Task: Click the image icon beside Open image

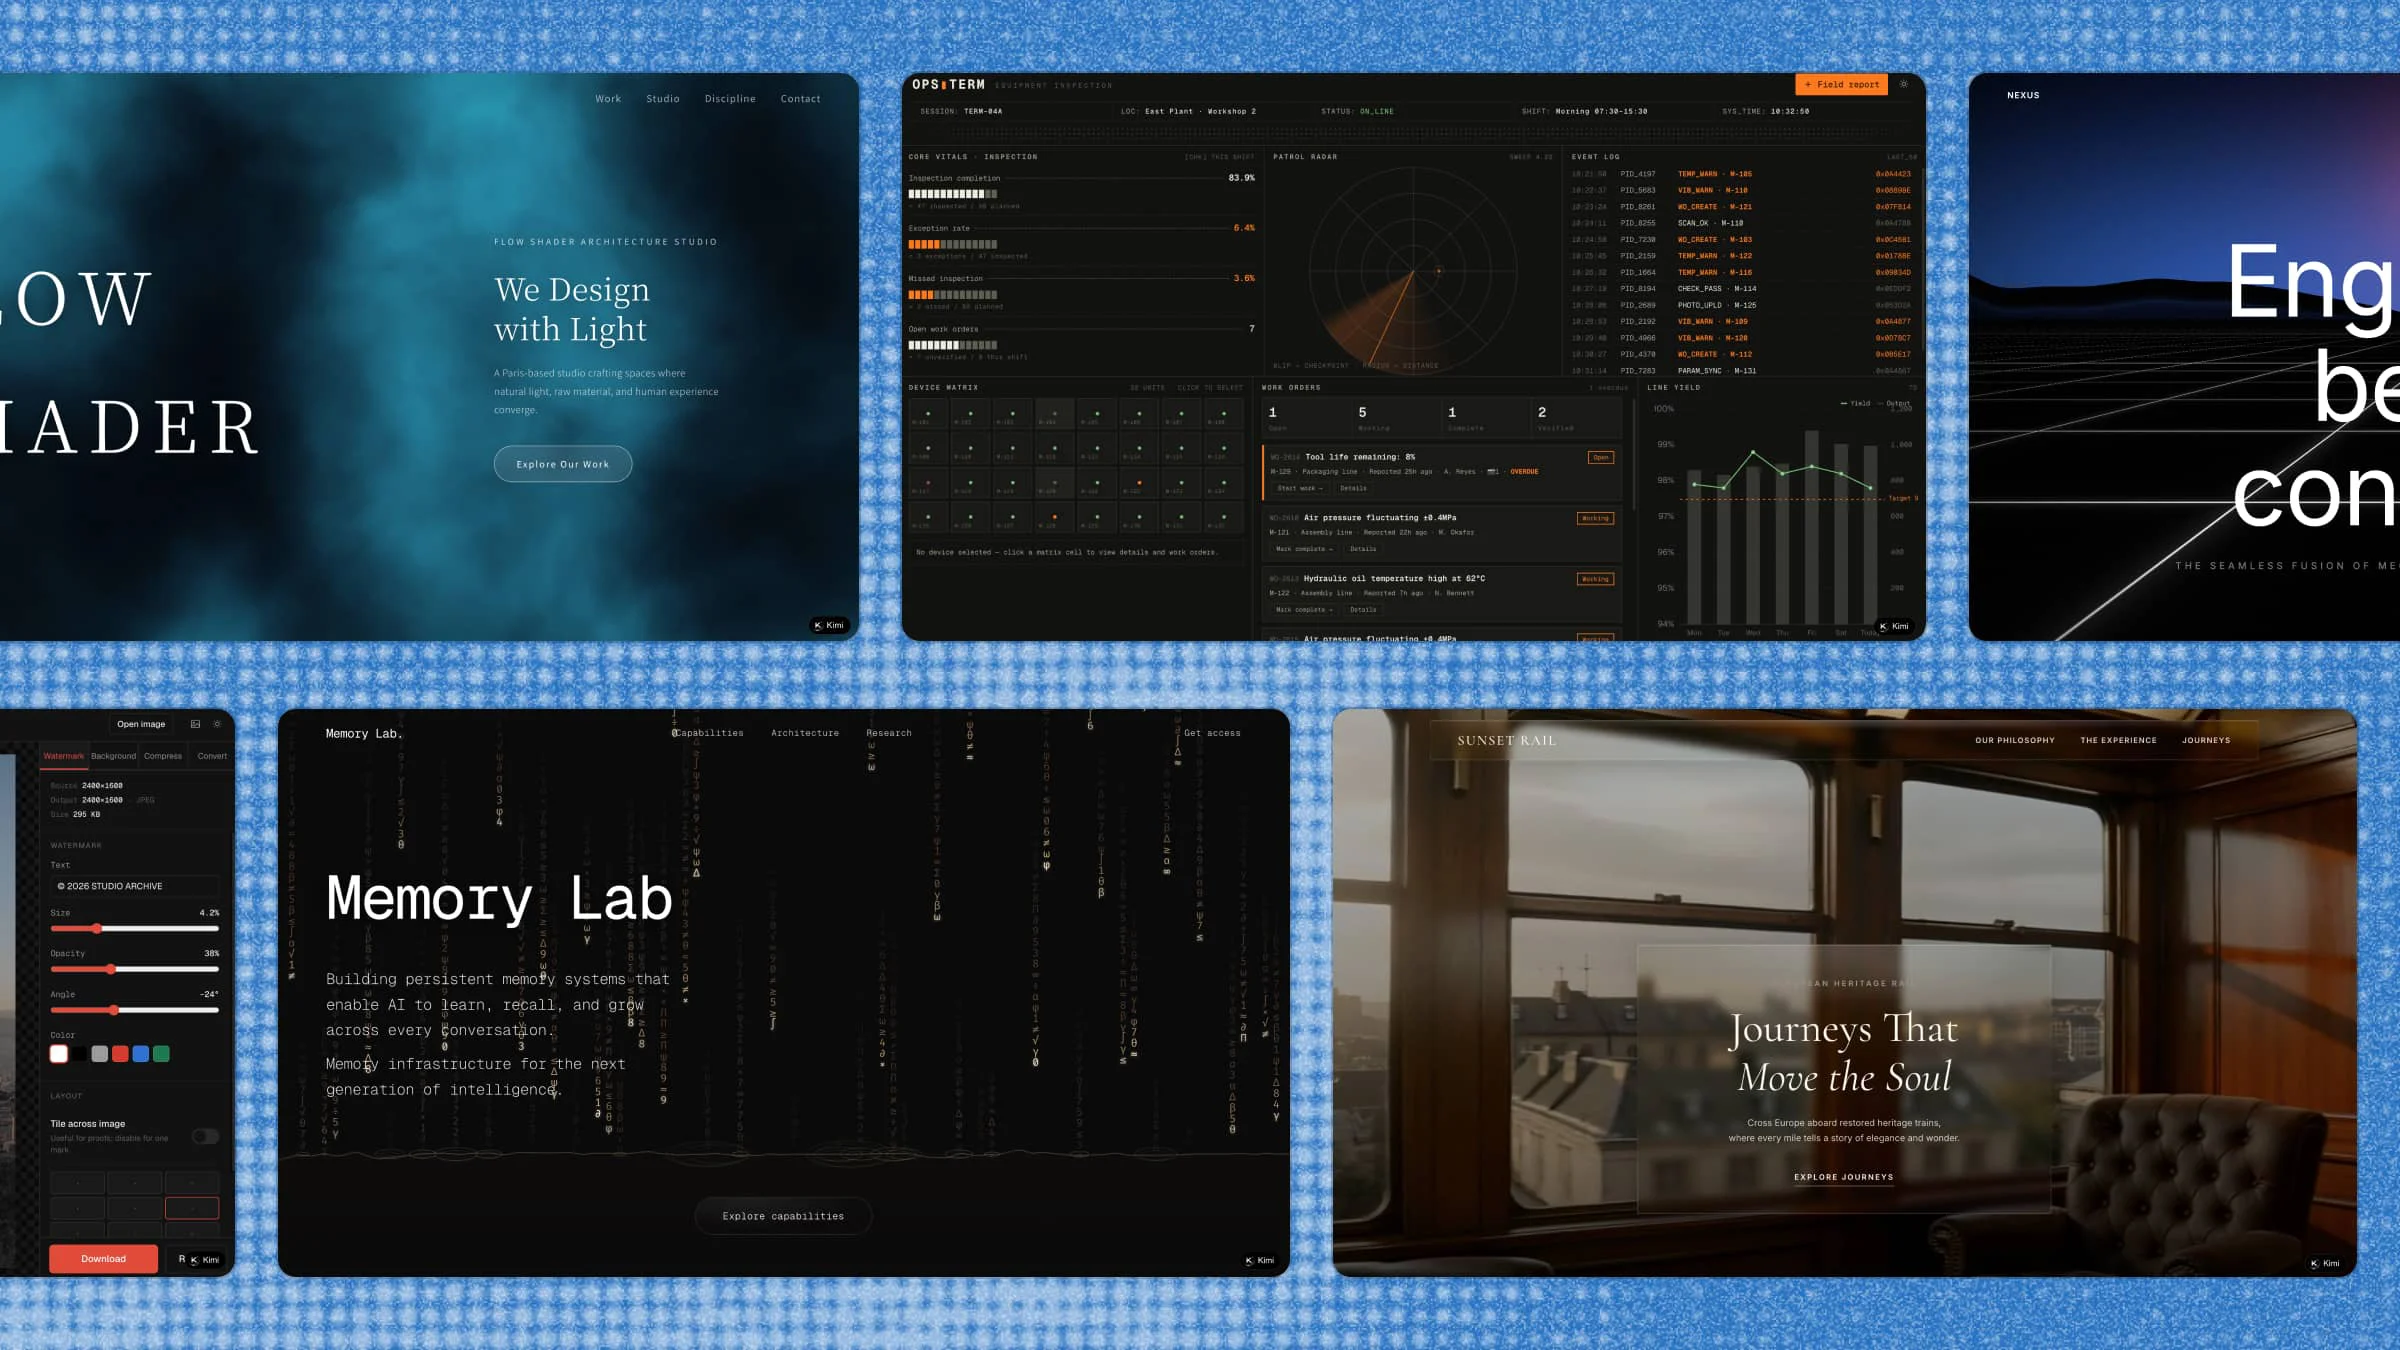Action: pyautogui.click(x=195, y=724)
